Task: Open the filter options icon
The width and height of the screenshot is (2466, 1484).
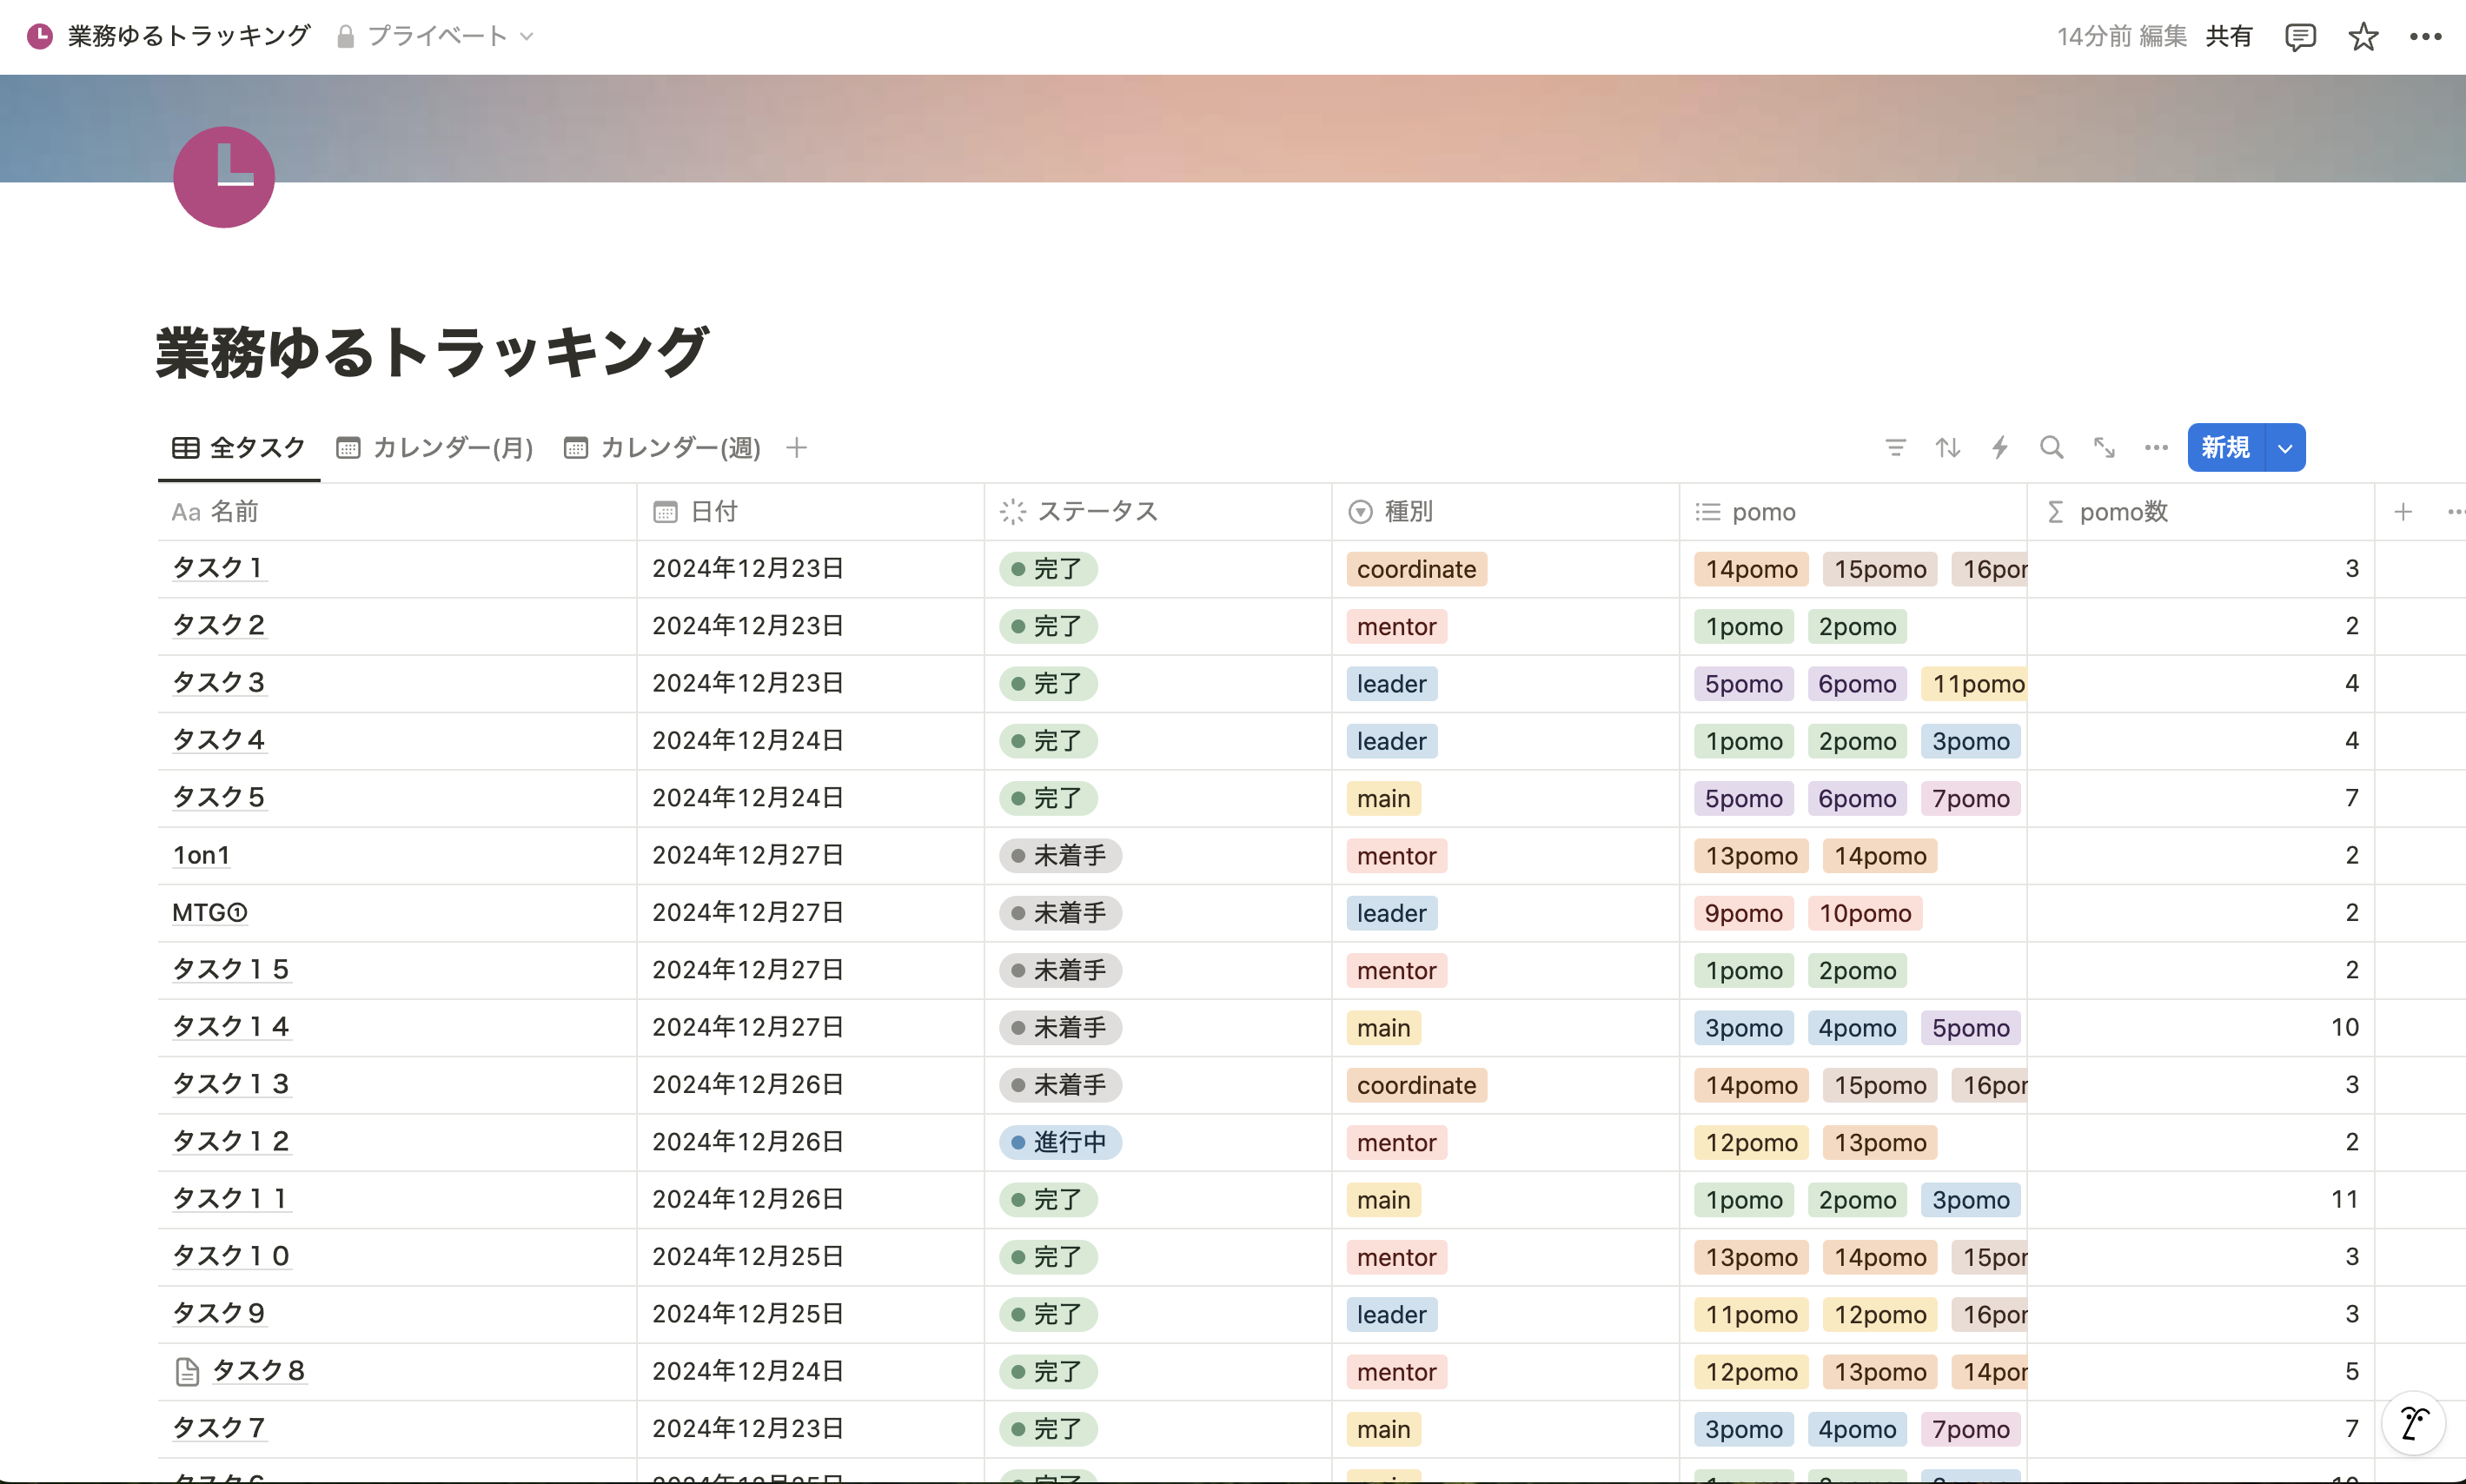Action: click(x=1895, y=447)
